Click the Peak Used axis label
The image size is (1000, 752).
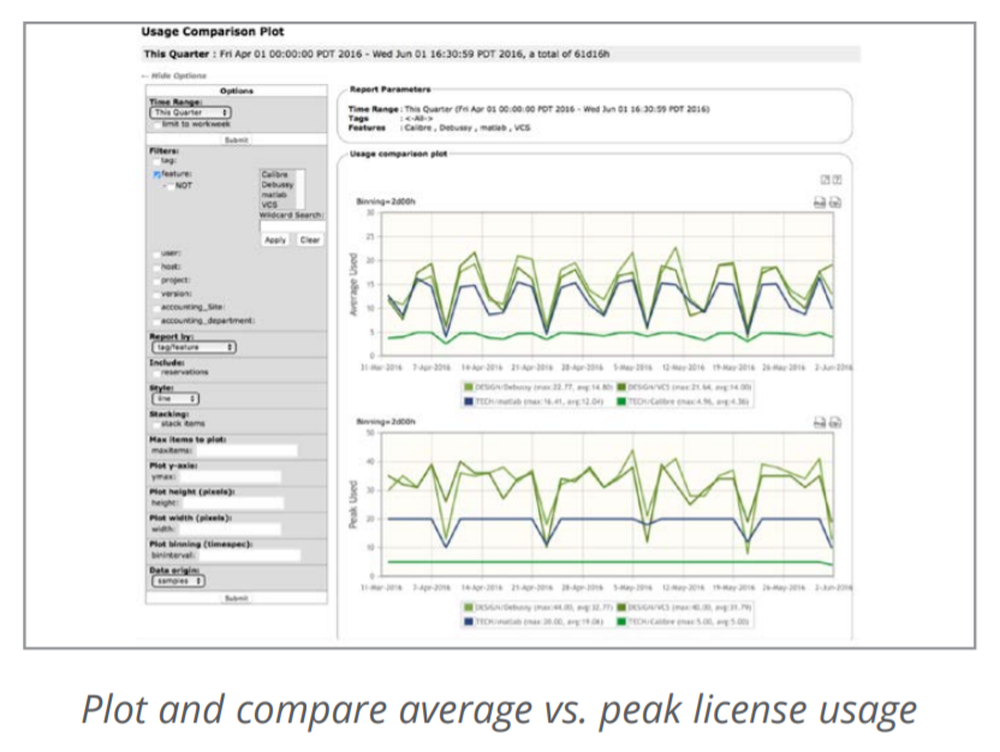click(x=353, y=505)
